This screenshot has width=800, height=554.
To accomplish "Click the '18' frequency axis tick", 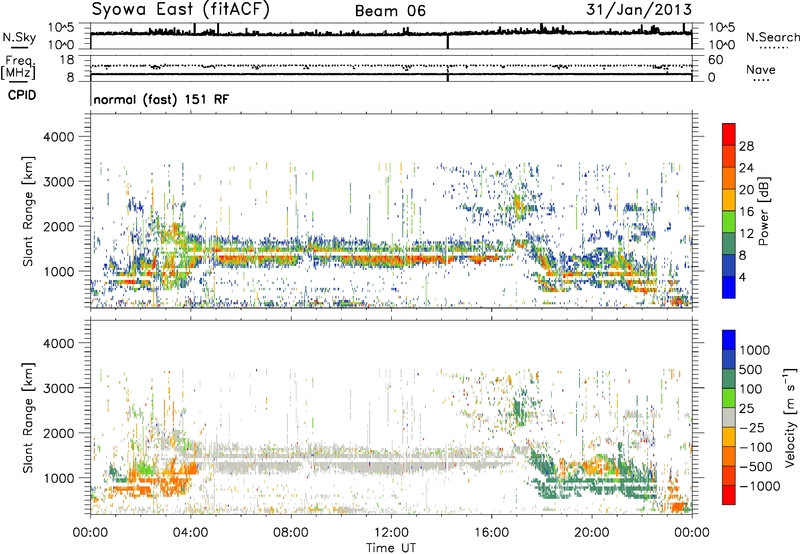I will [66, 60].
